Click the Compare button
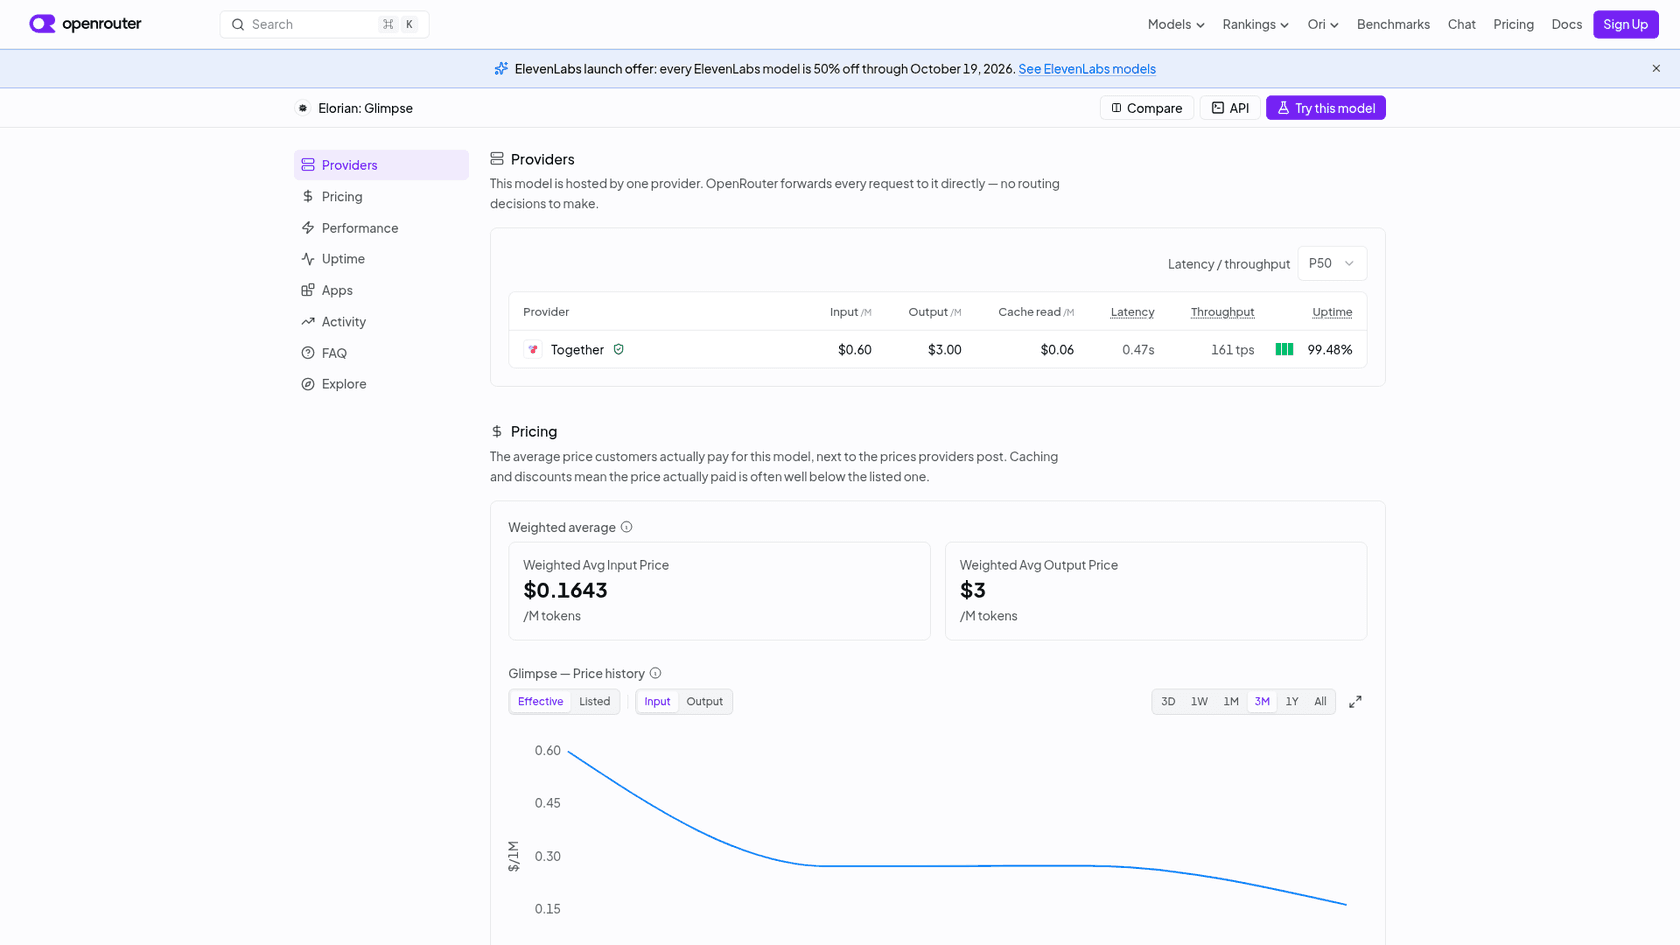Screen dimensions: 1680x945 click(1147, 108)
